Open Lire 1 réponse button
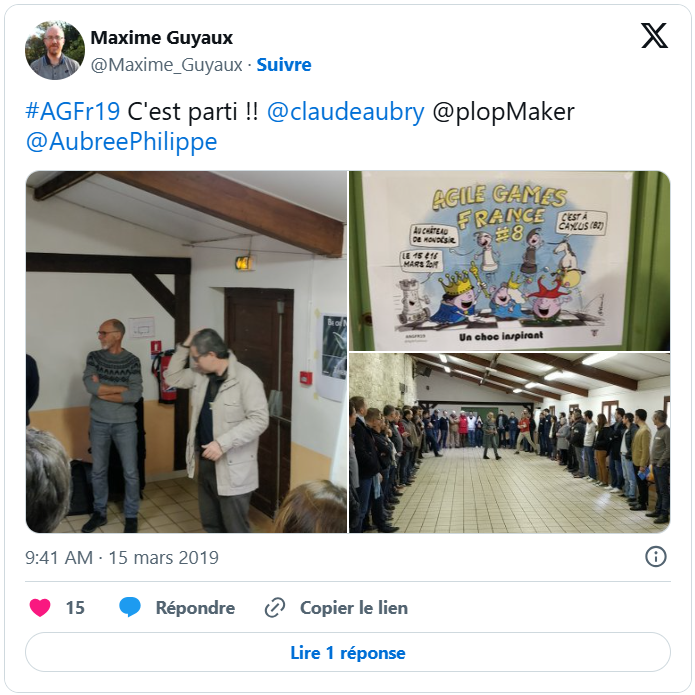 point(348,652)
